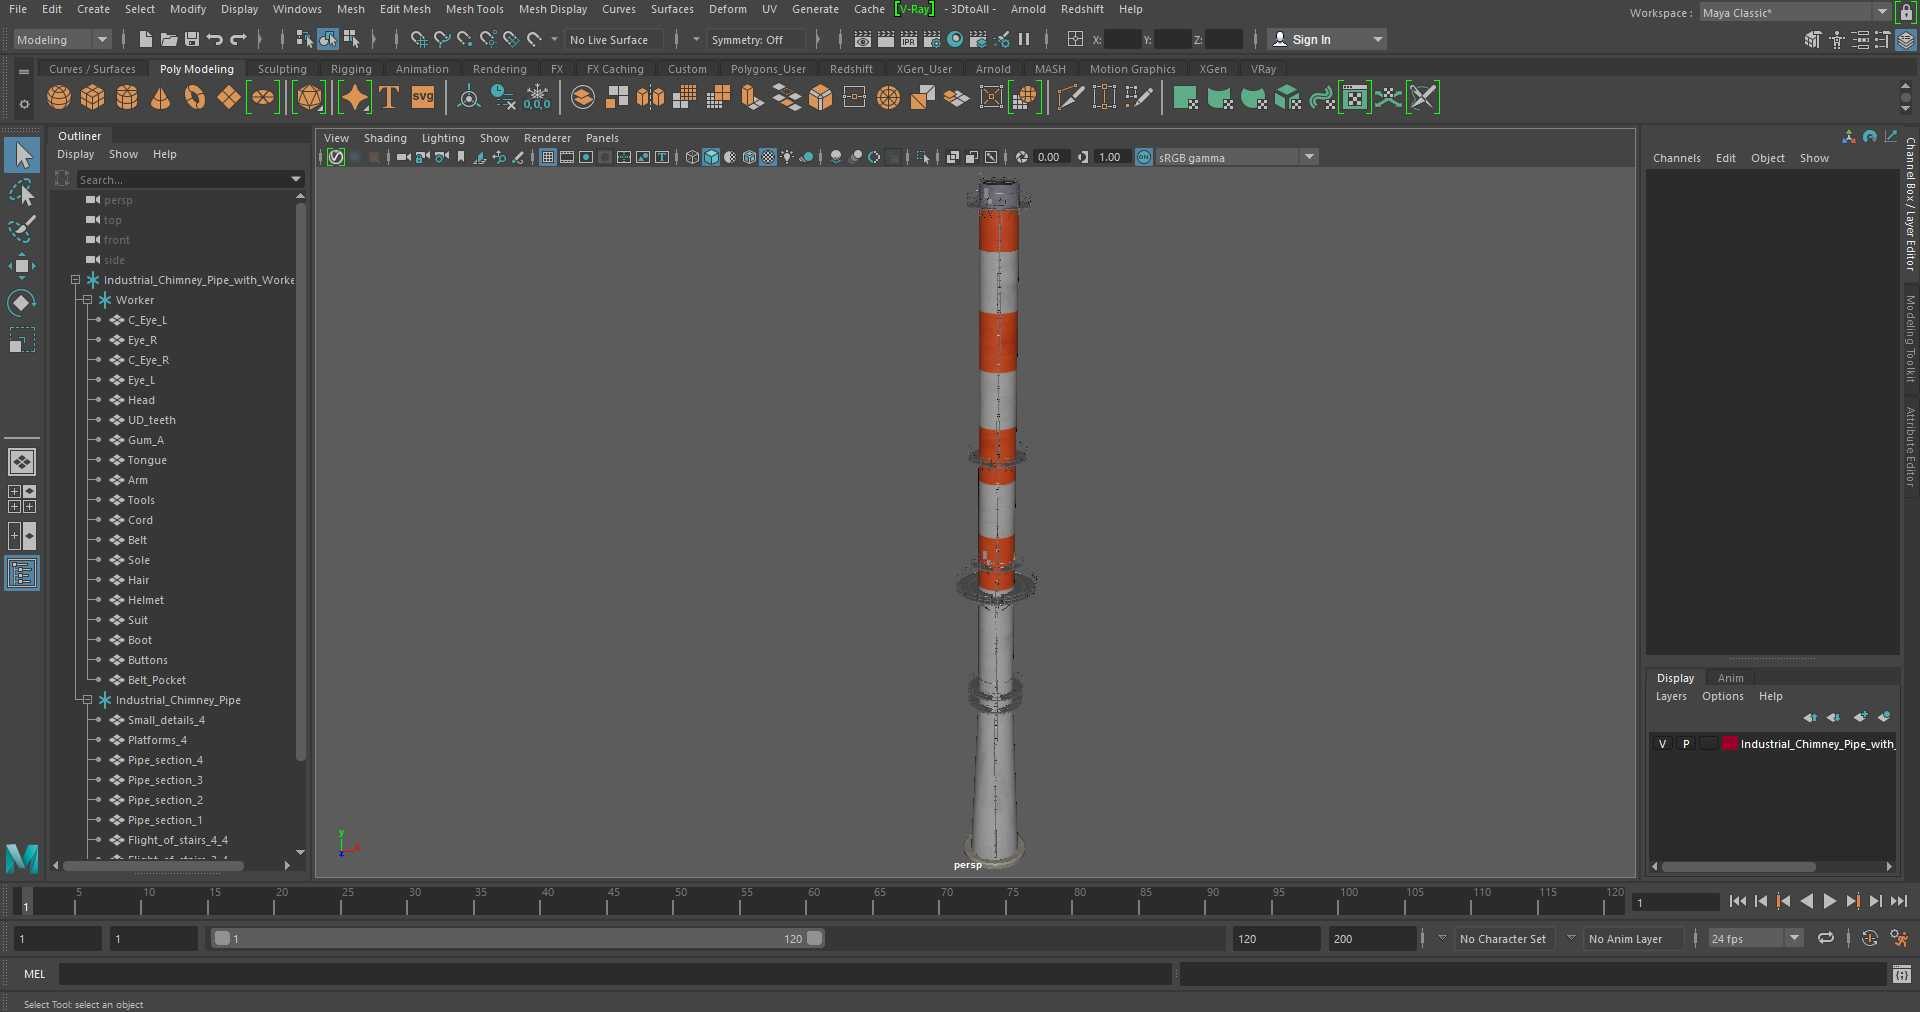Select the Scale tool in the toolbox

[x=22, y=340]
